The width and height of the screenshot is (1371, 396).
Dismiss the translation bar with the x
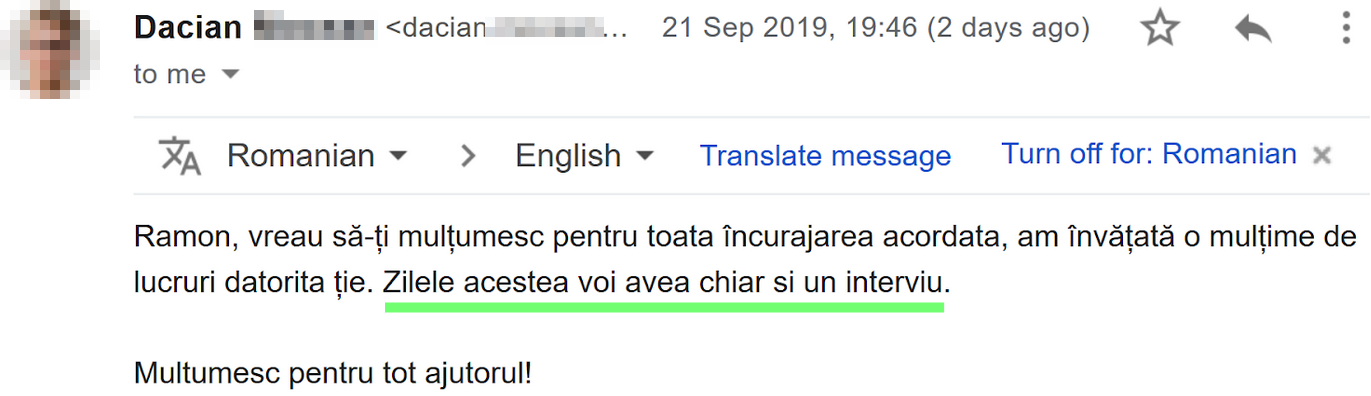(x=1322, y=155)
